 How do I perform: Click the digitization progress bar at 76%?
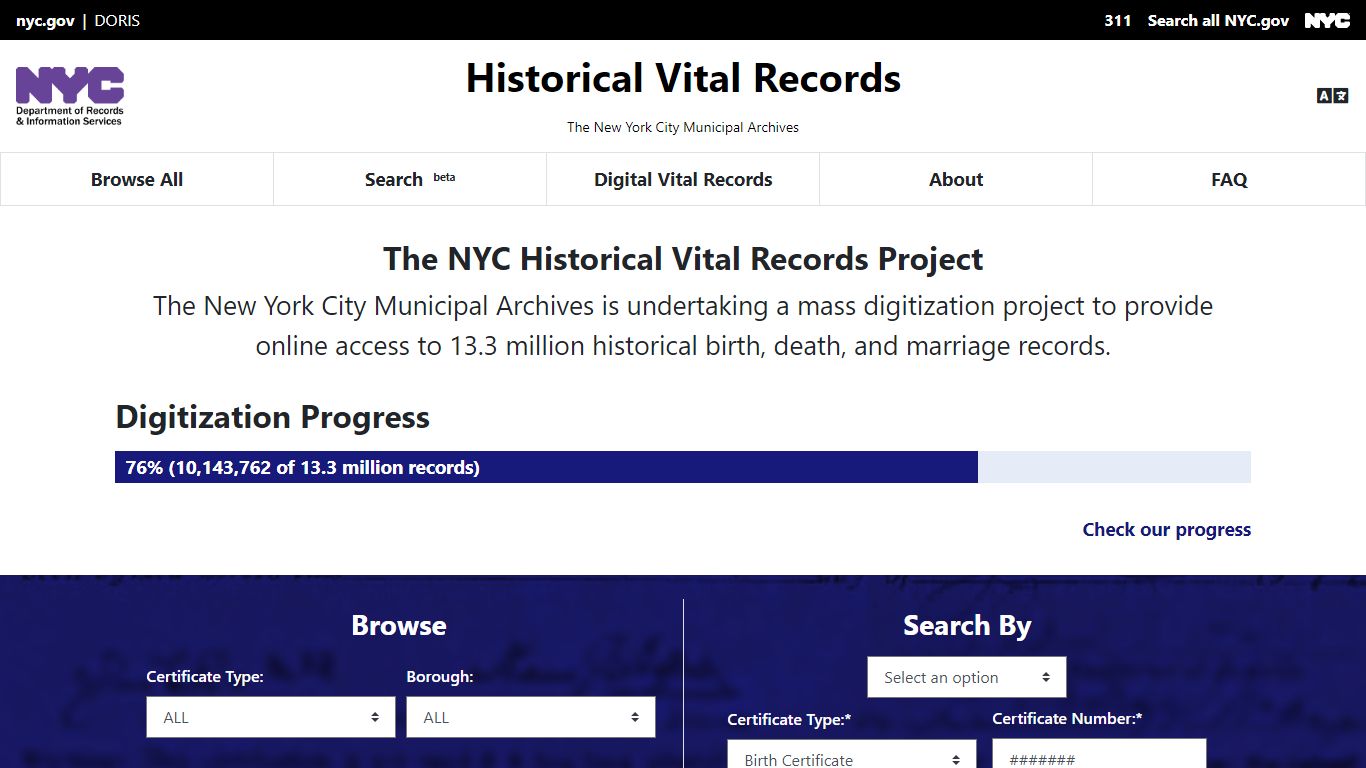[683, 467]
